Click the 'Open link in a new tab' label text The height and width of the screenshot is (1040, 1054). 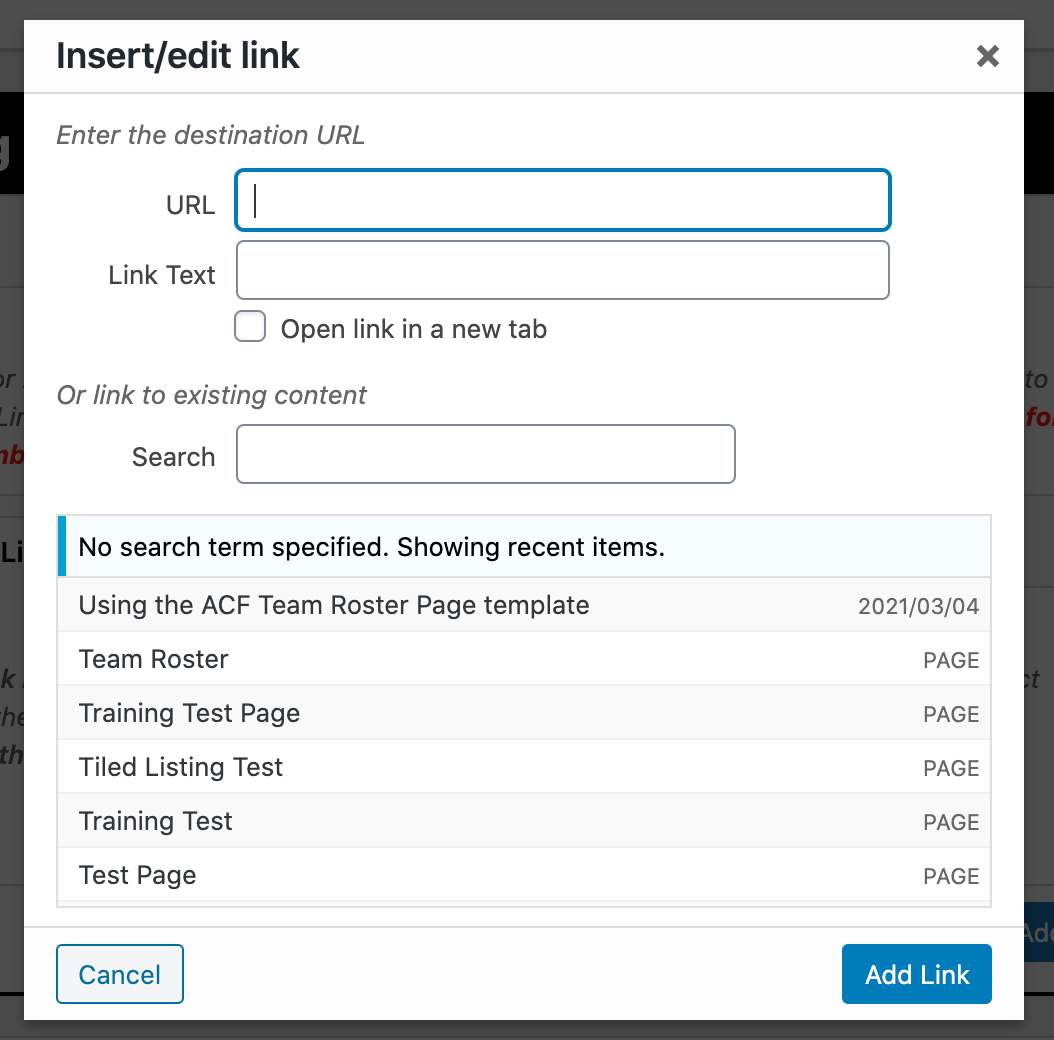point(413,329)
